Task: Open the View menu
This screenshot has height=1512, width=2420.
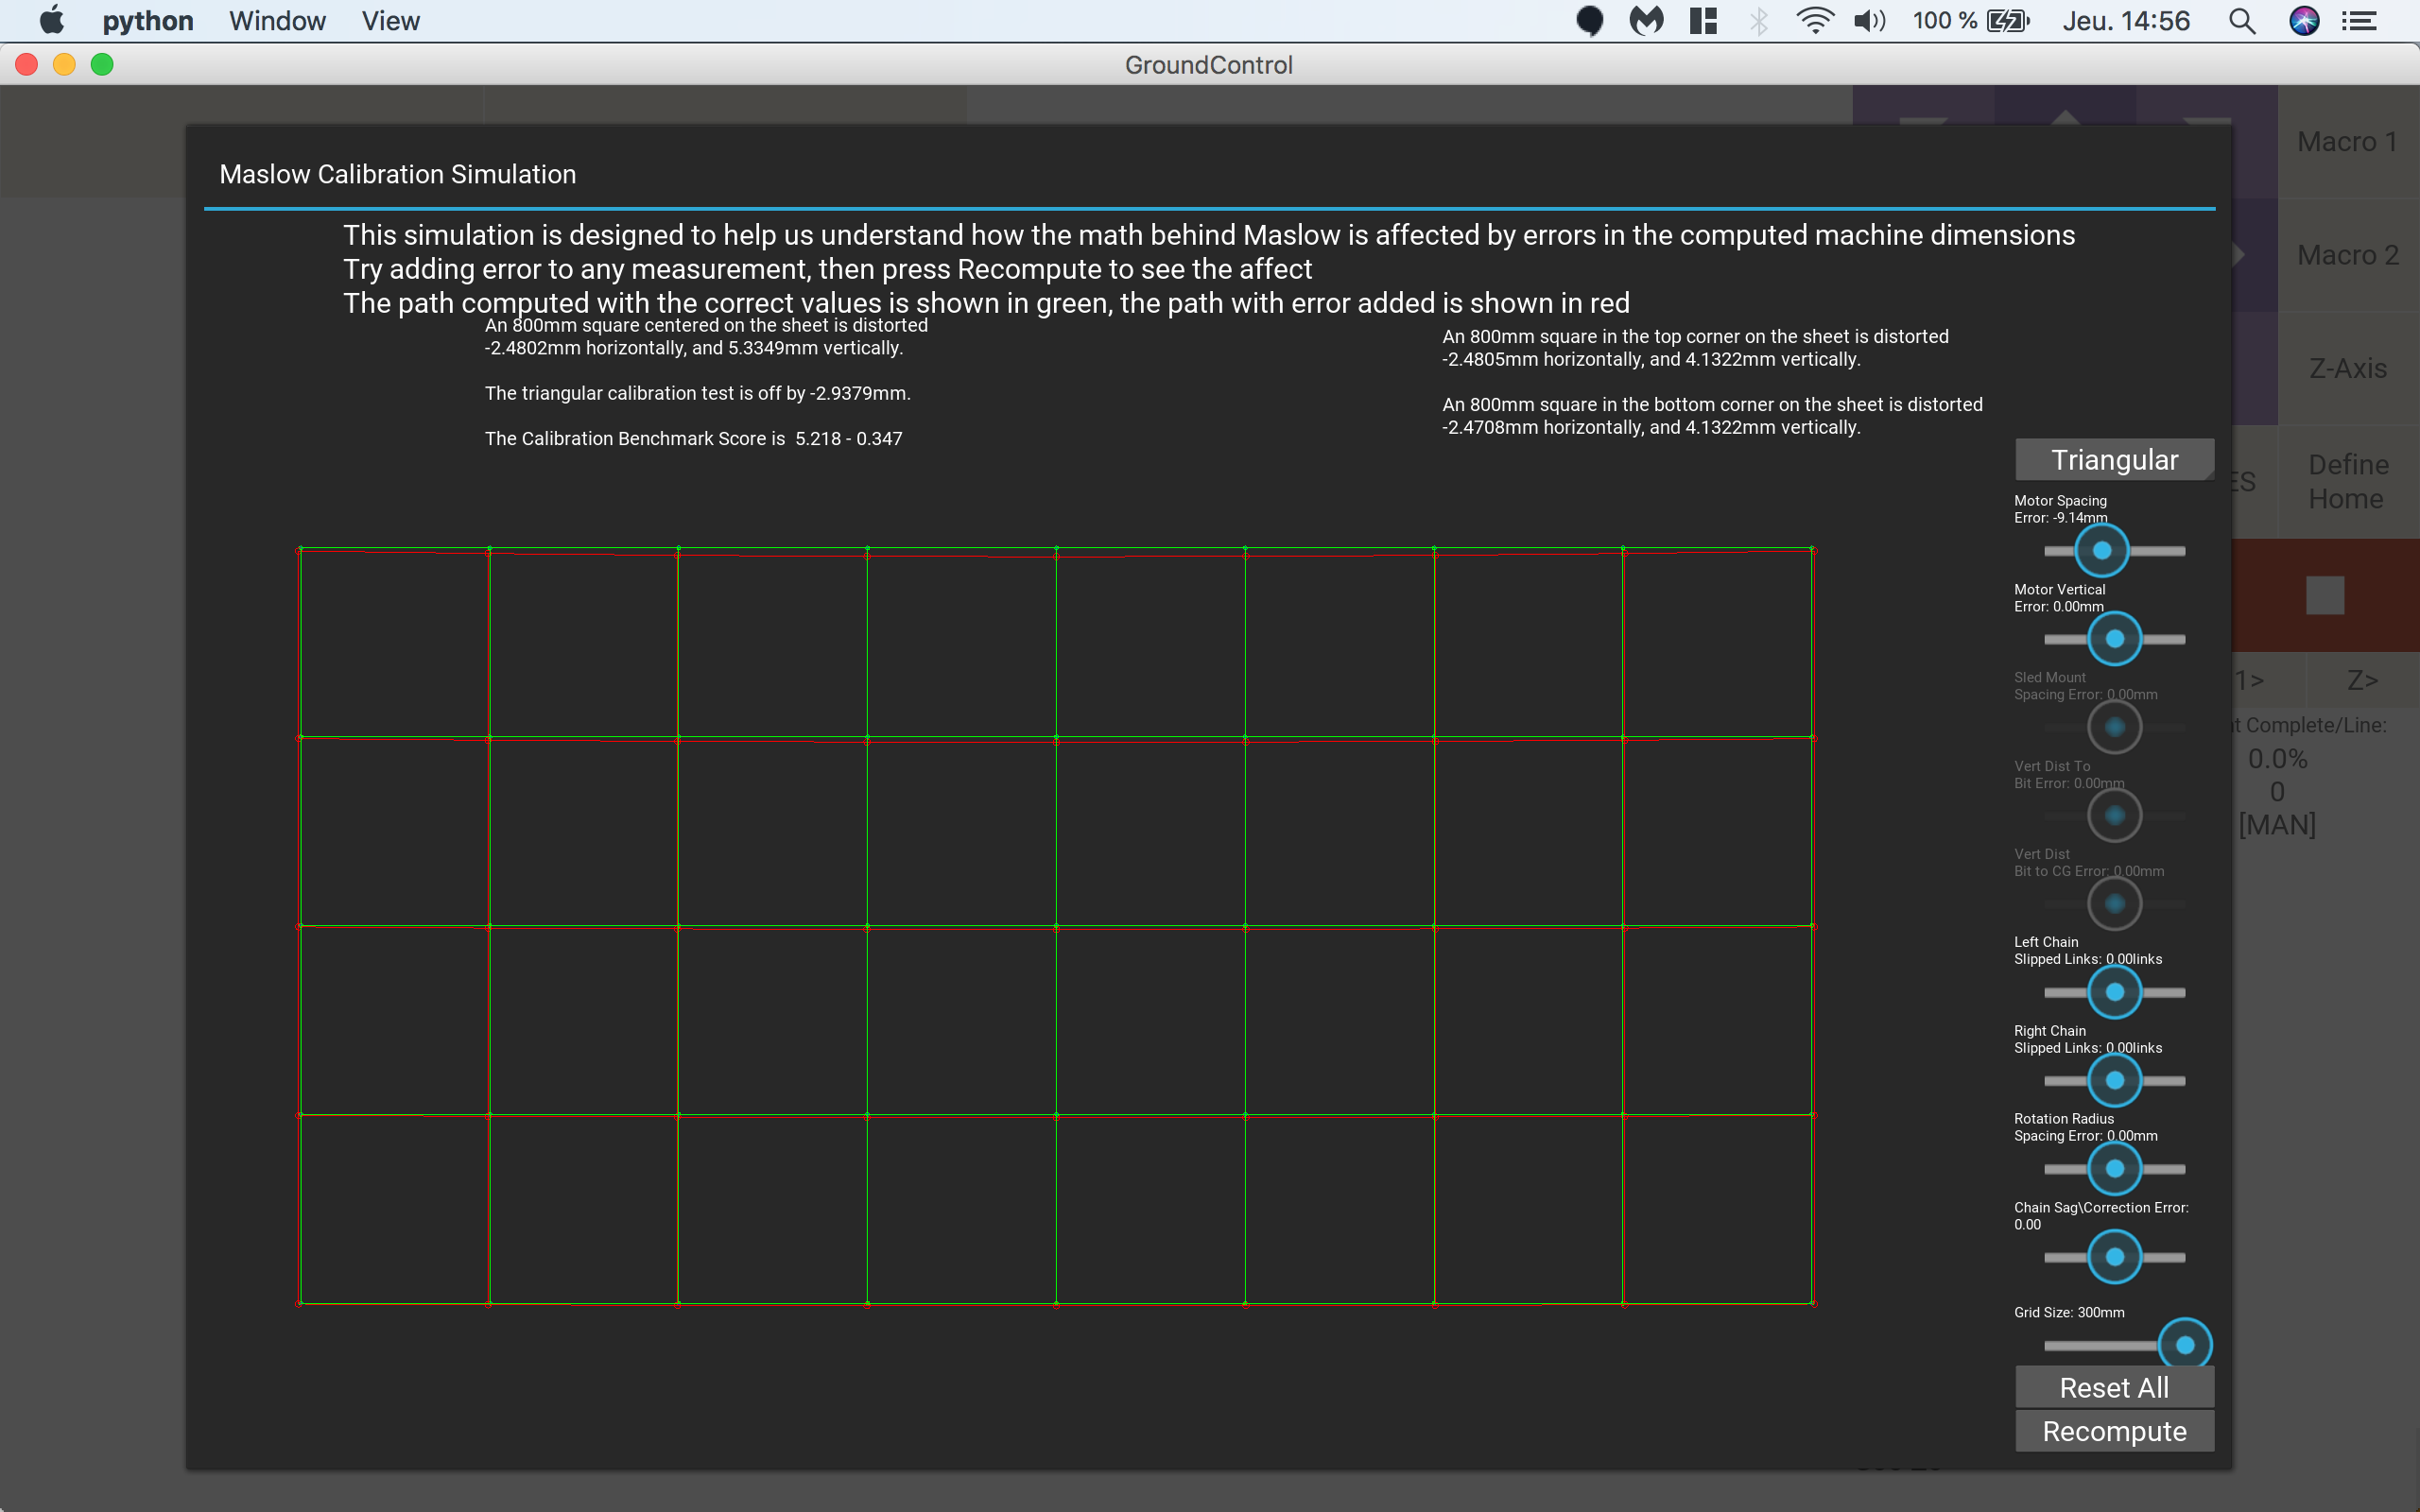Action: (390, 21)
